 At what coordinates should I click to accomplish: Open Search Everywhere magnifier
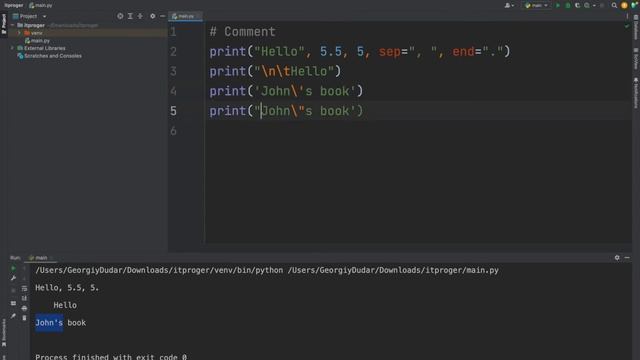(x=614, y=5)
